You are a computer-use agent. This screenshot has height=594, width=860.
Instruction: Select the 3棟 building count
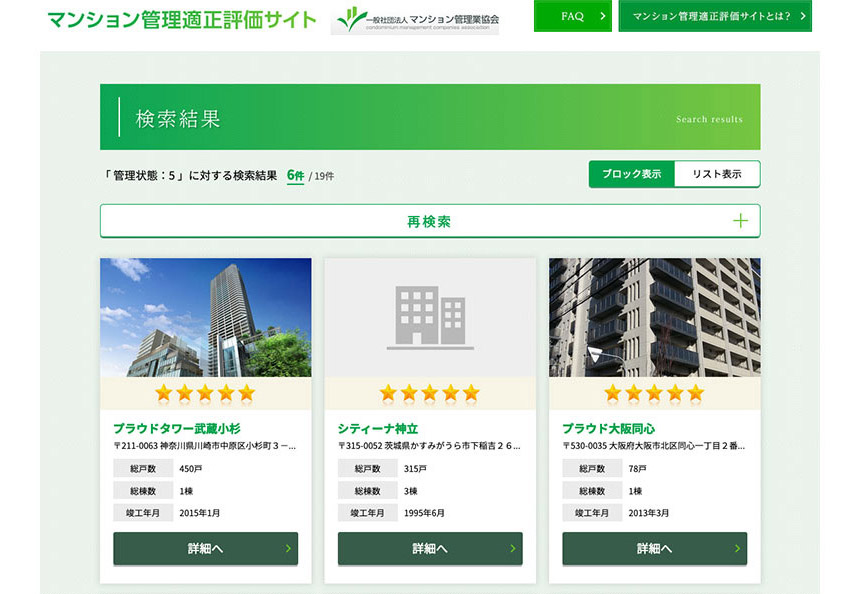point(410,491)
